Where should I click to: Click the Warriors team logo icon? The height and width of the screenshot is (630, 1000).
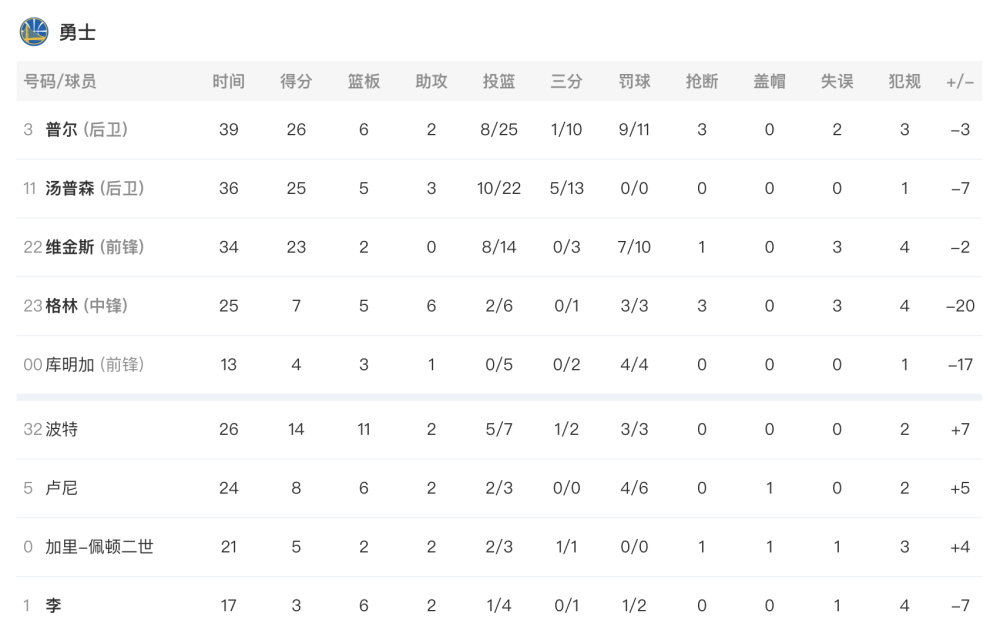(x=34, y=32)
